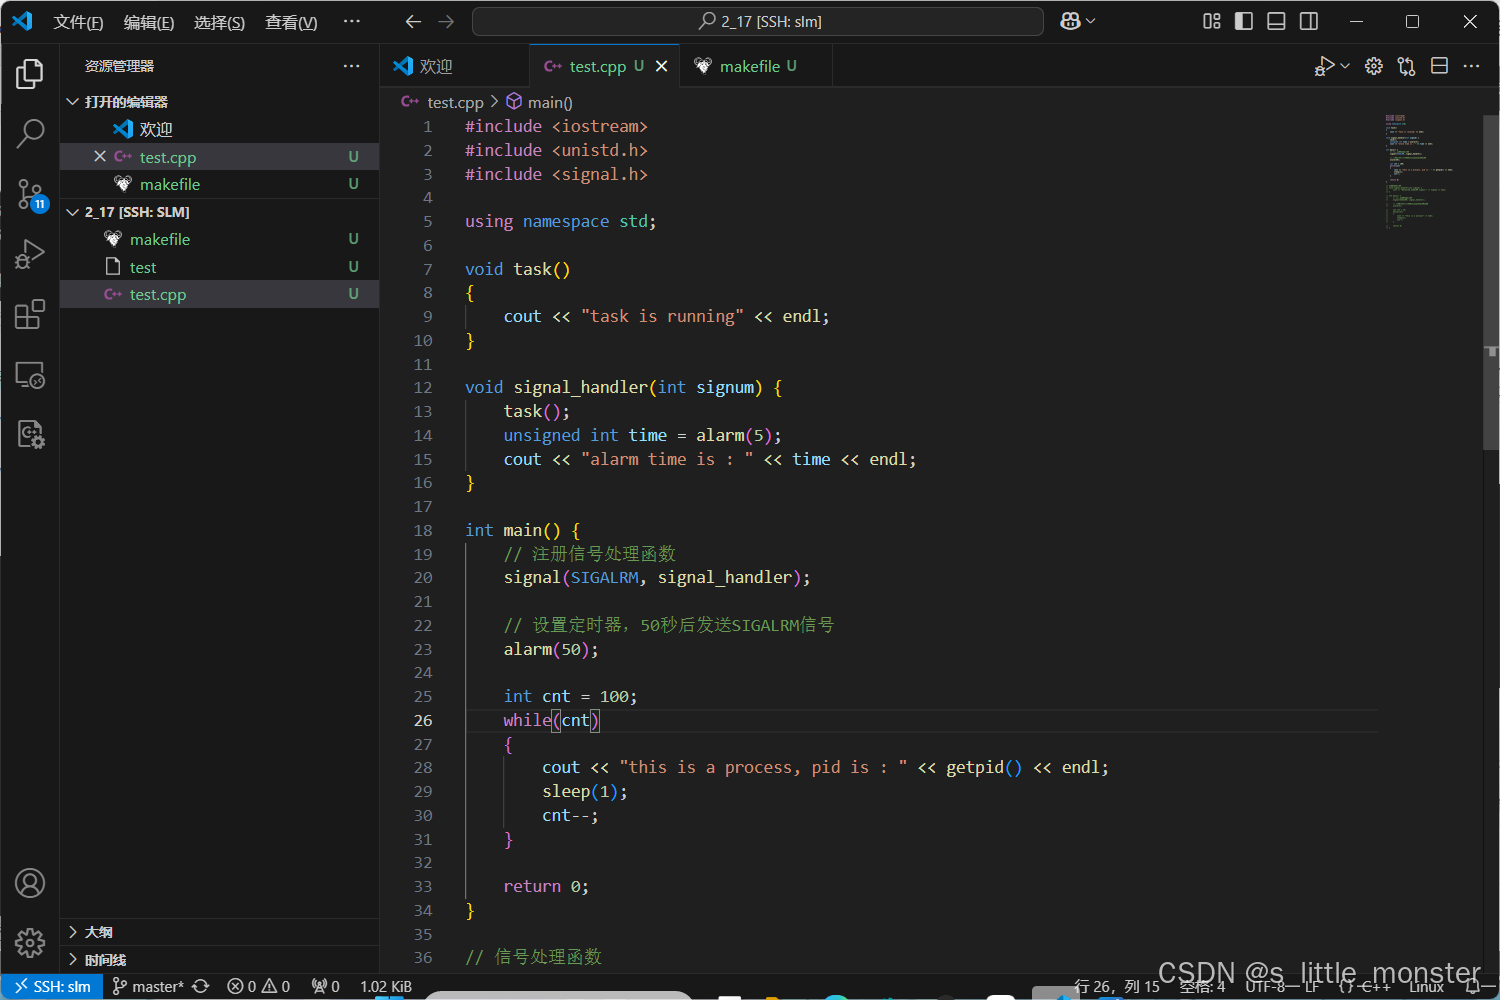Open the Explorer view in activity bar
The width and height of the screenshot is (1500, 1000).
(x=30, y=74)
